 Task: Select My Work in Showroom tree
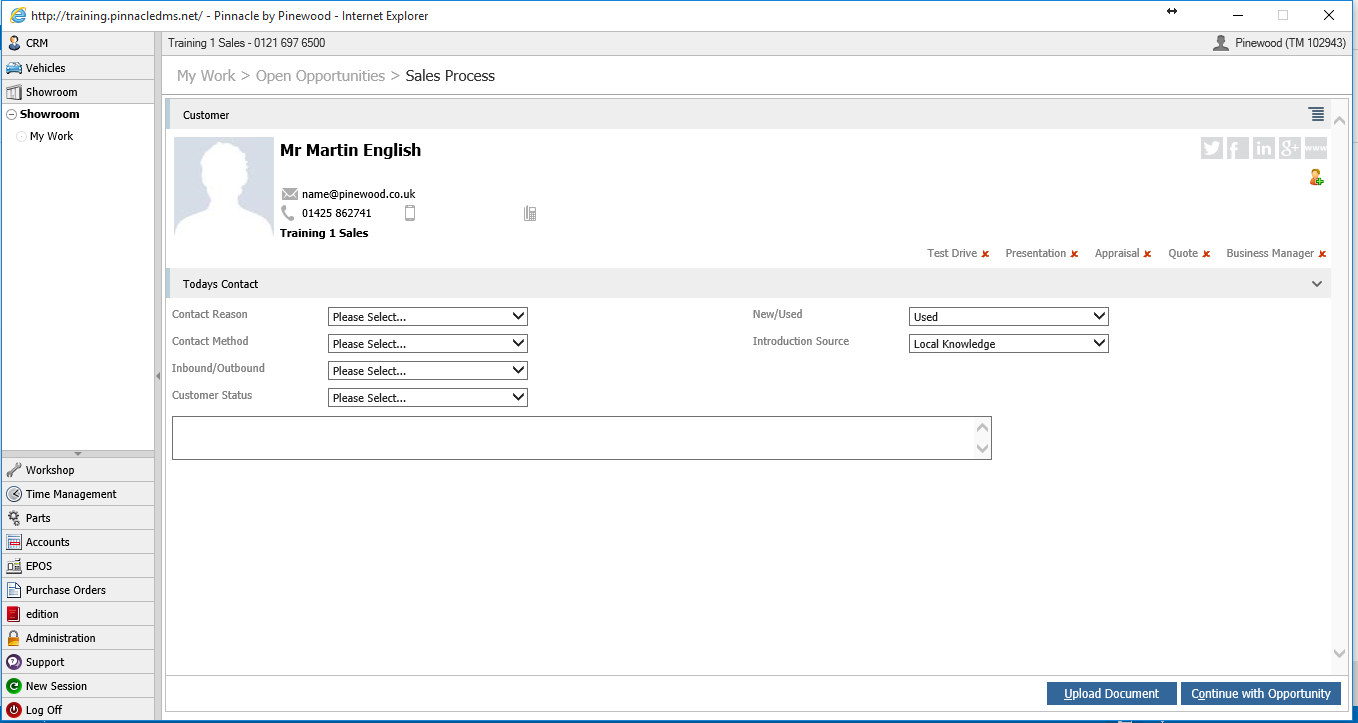coord(51,136)
